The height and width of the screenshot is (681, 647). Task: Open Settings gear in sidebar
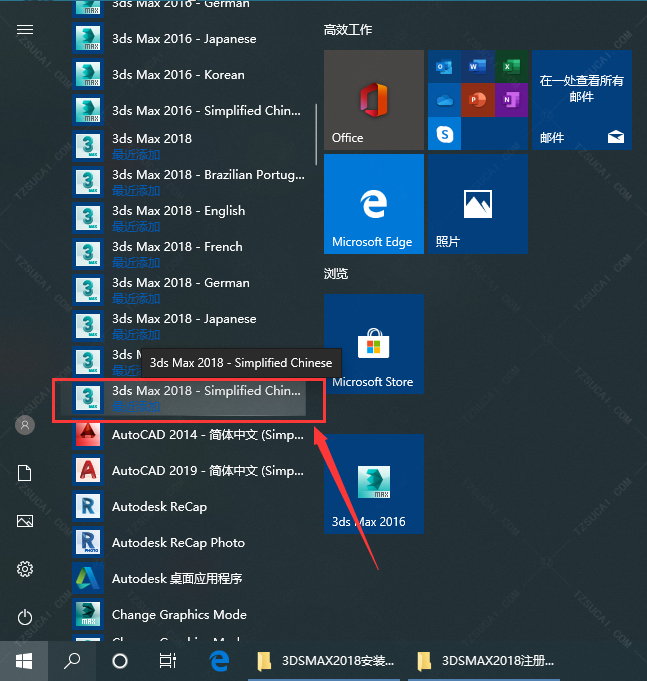(x=25, y=569)
